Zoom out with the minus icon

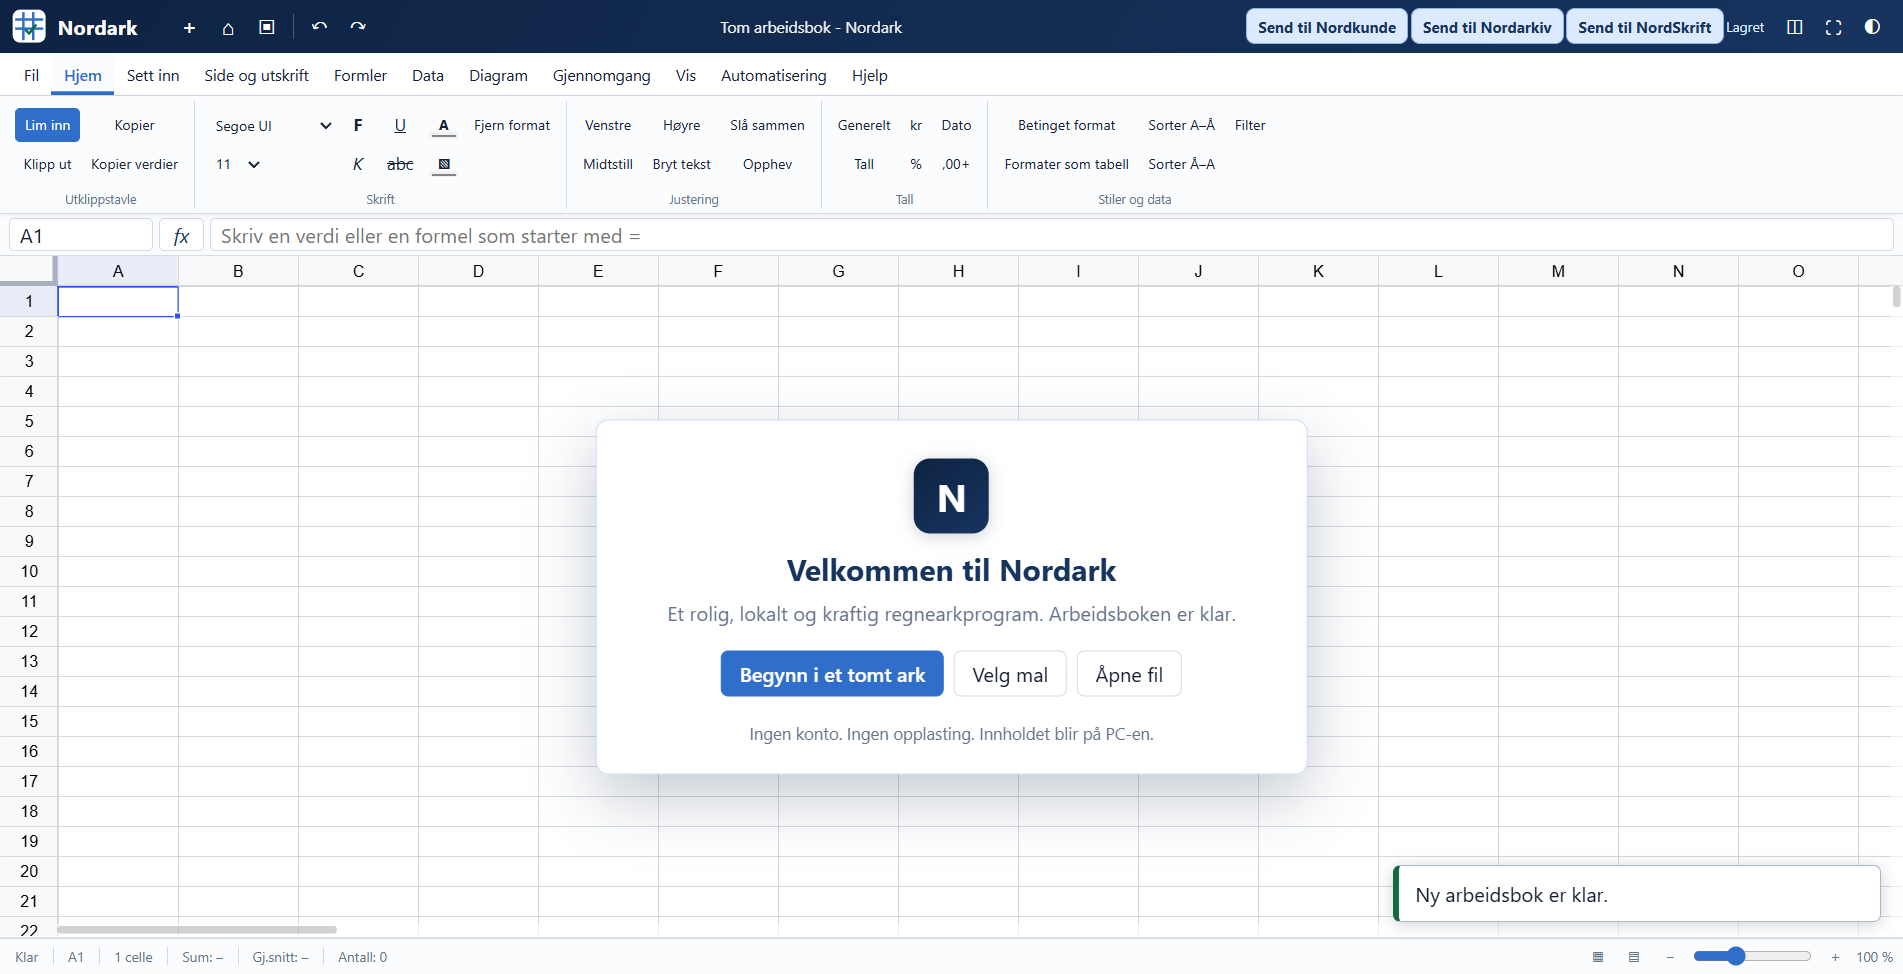click(1670, 957)
